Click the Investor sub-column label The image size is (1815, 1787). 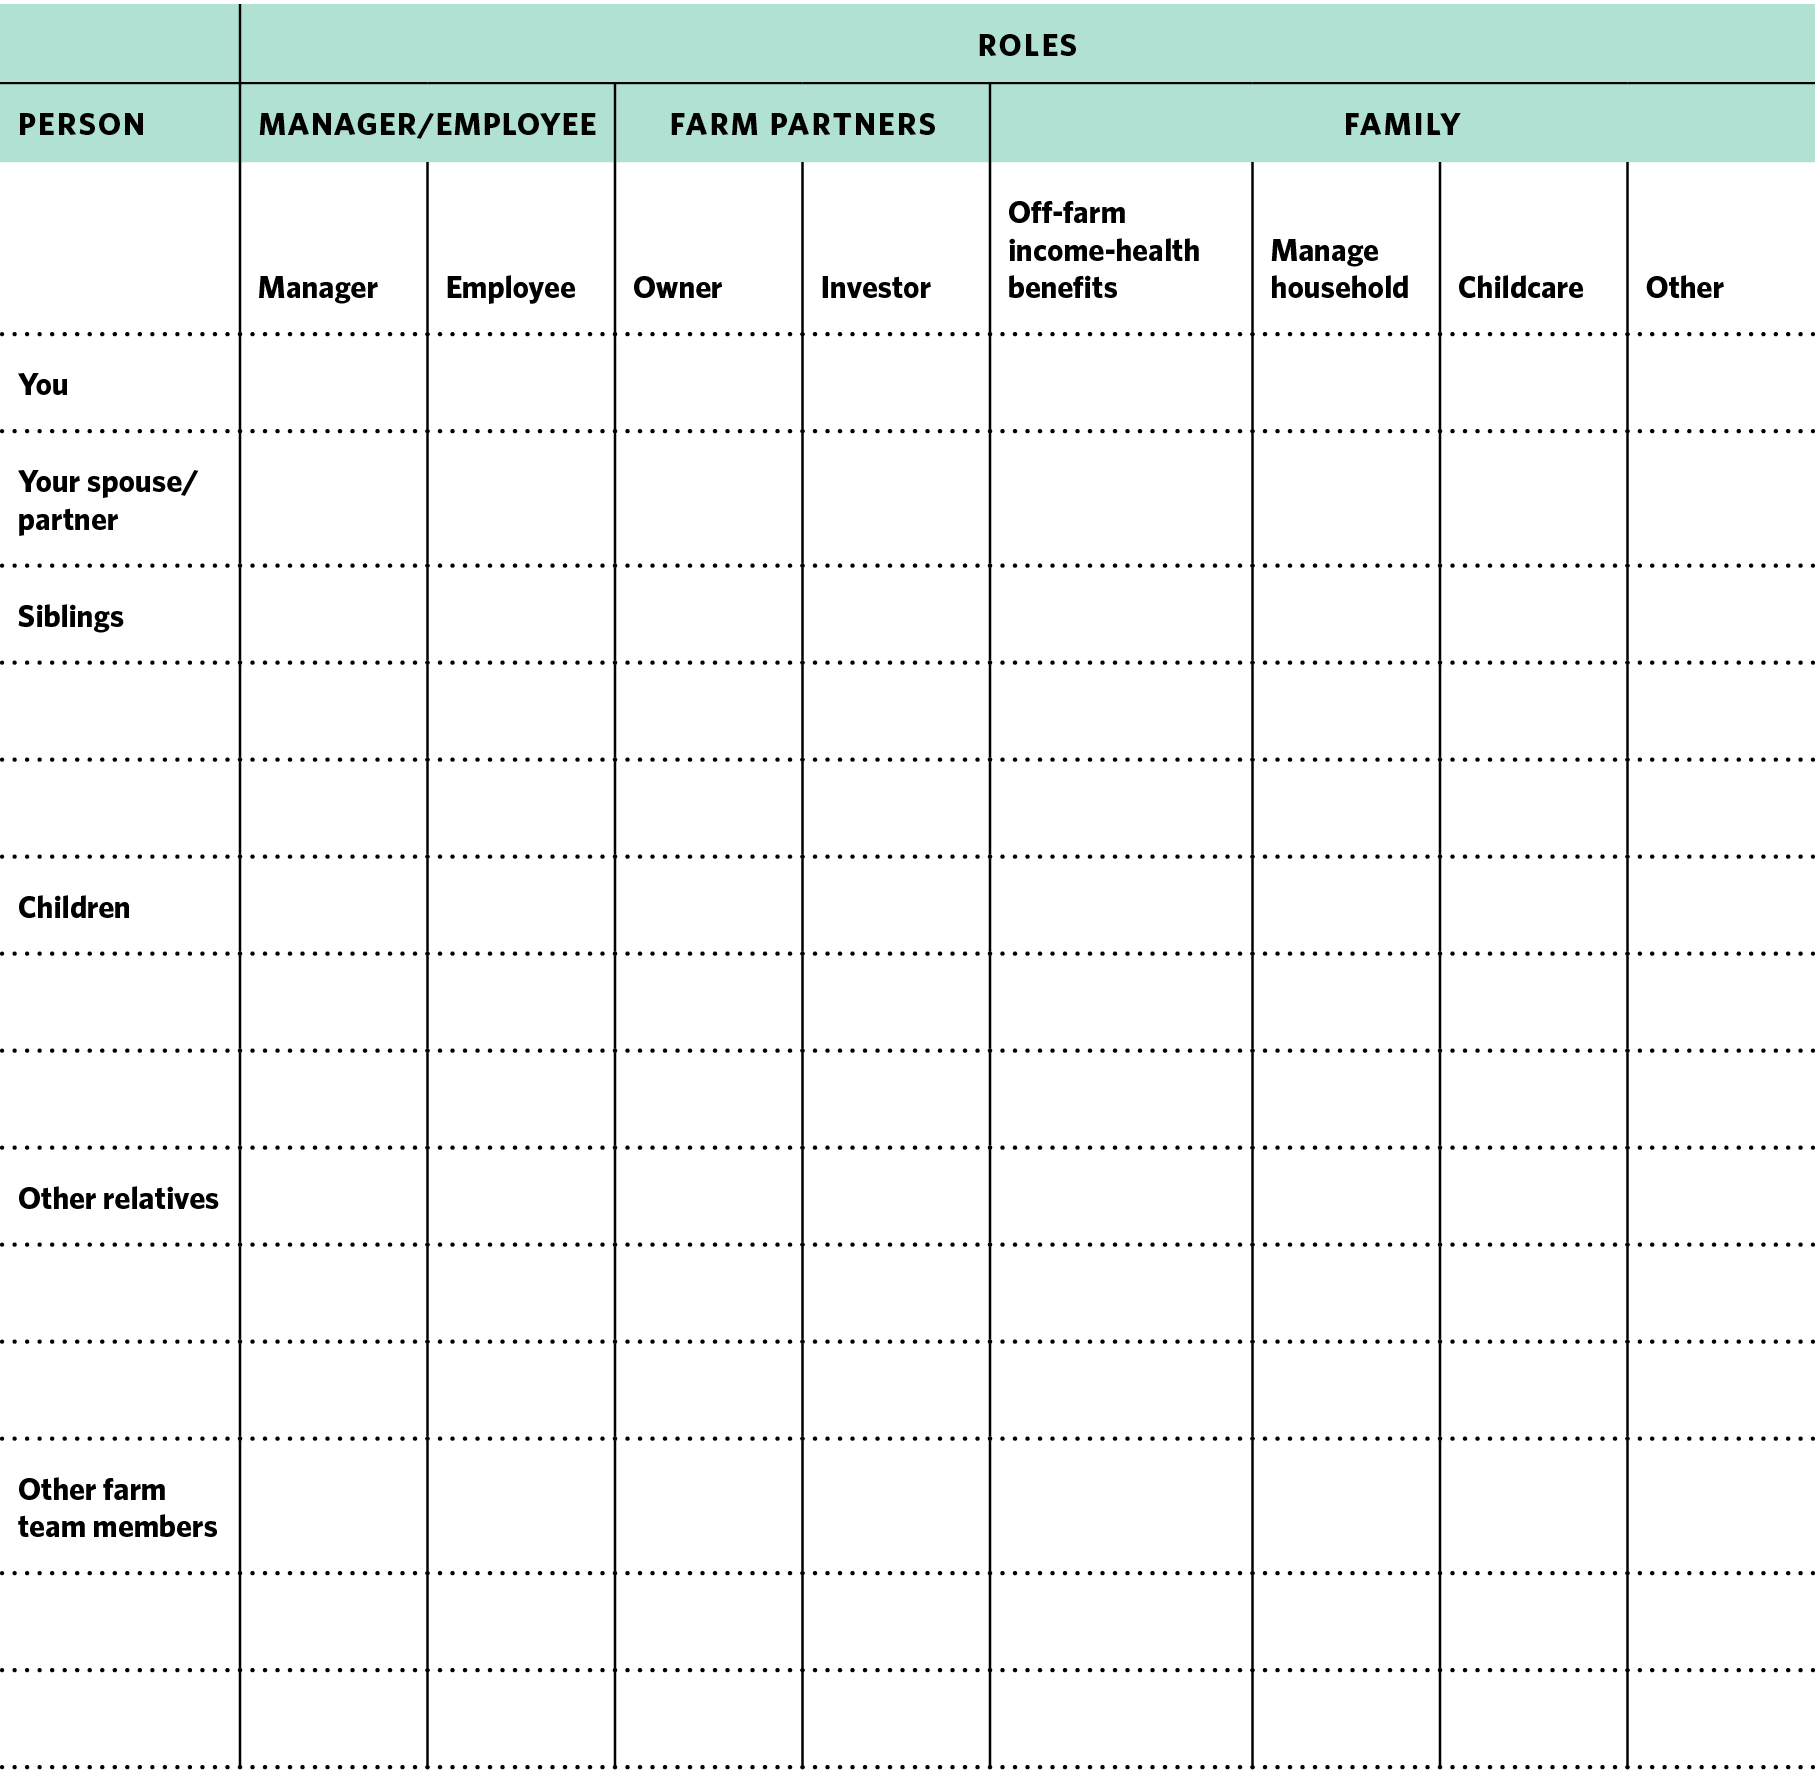pos(875,288)
